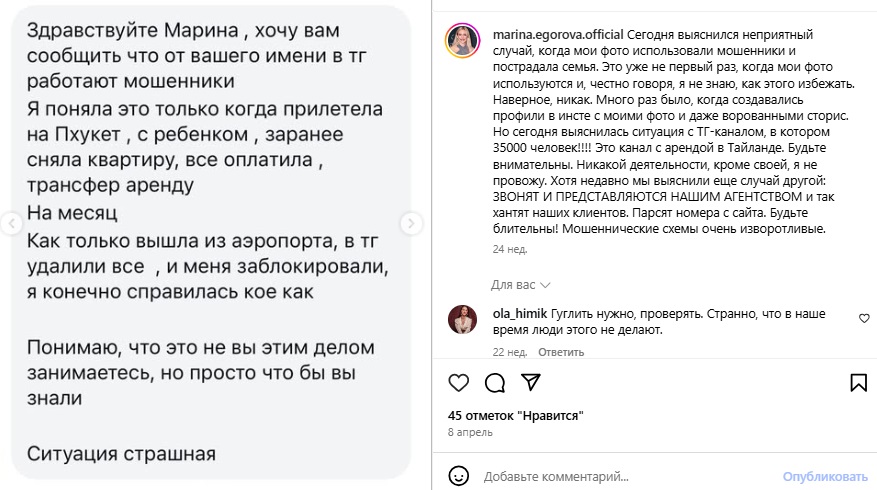Like ola_himik's comment with the small heart
The image size is (877, 490).
(x=864, y=318)
